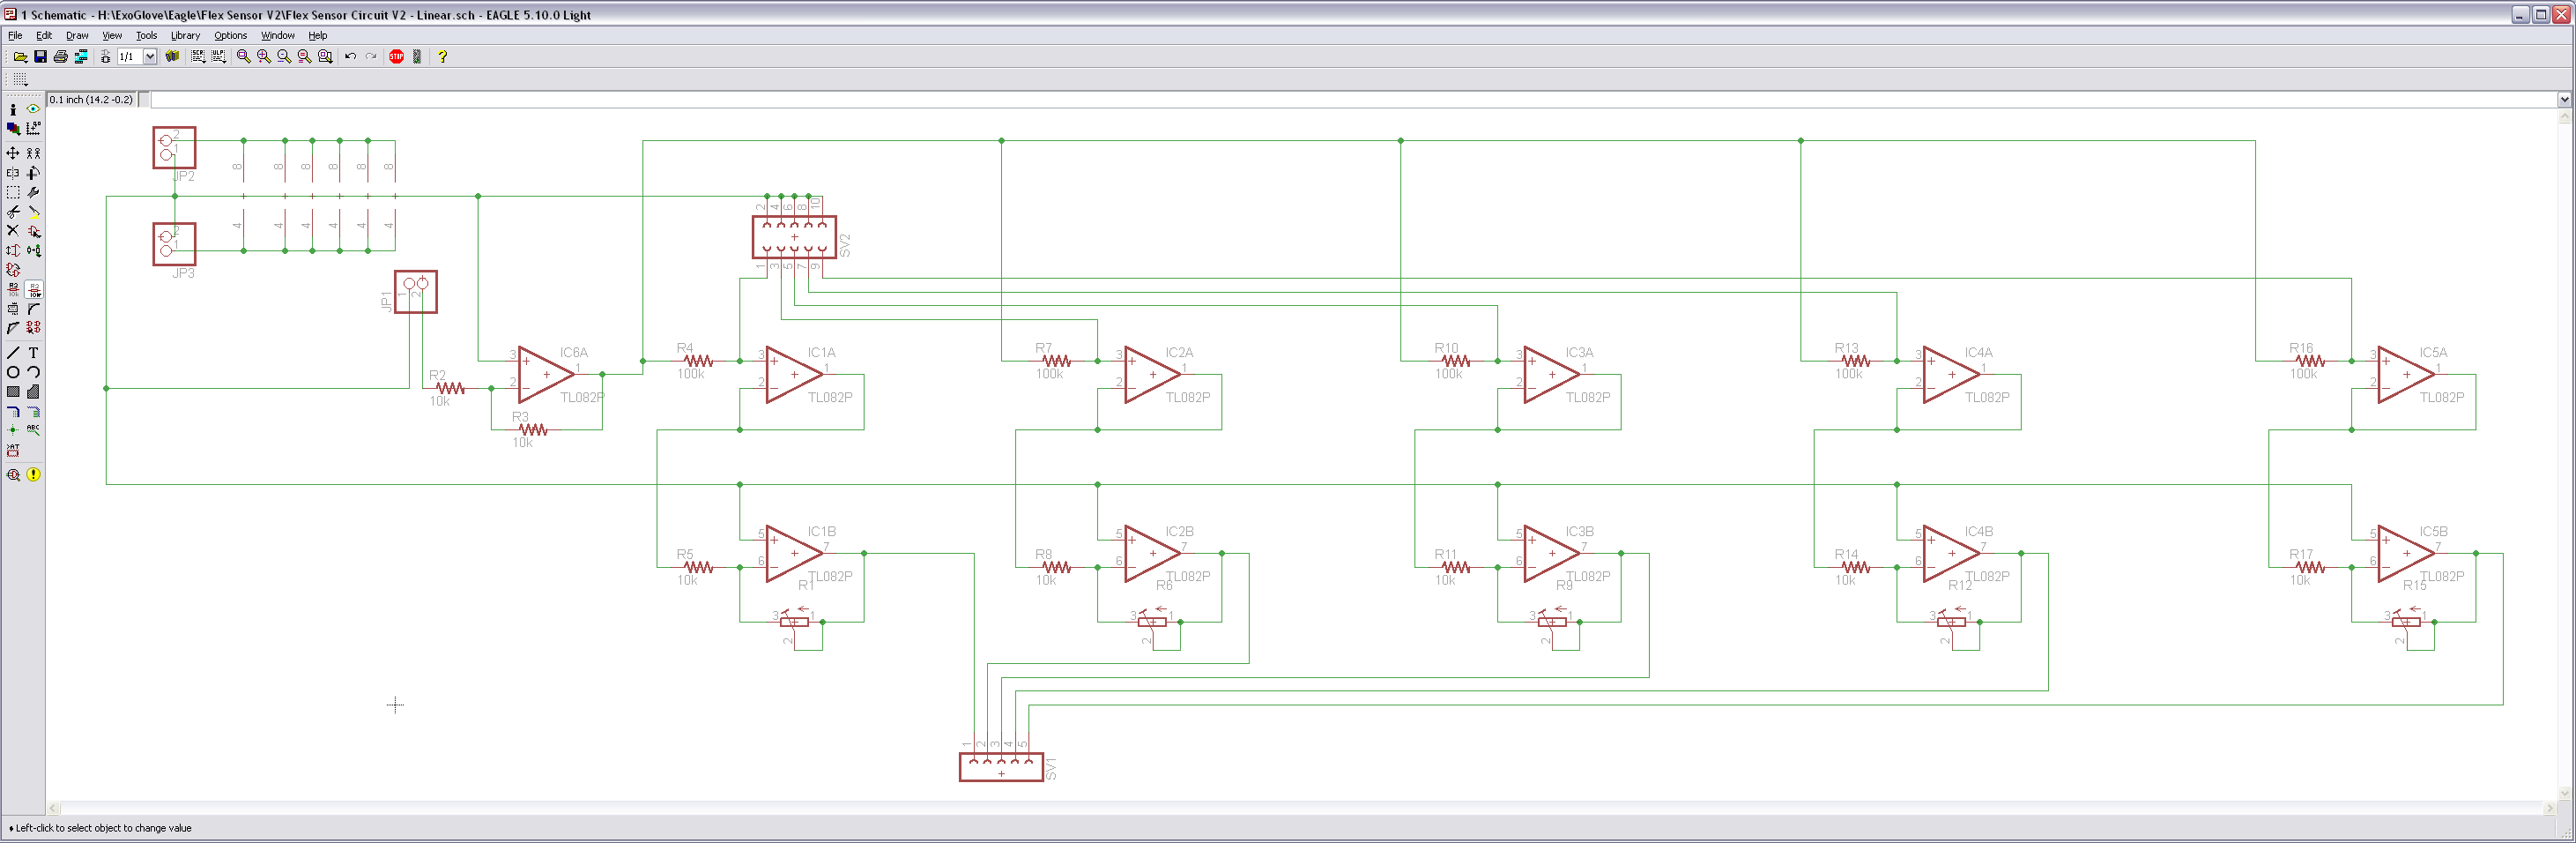This screenshot has width=2576, height=843.
Task: Run the ERC check magnifier tool
Action: click(x=13, y=475)
